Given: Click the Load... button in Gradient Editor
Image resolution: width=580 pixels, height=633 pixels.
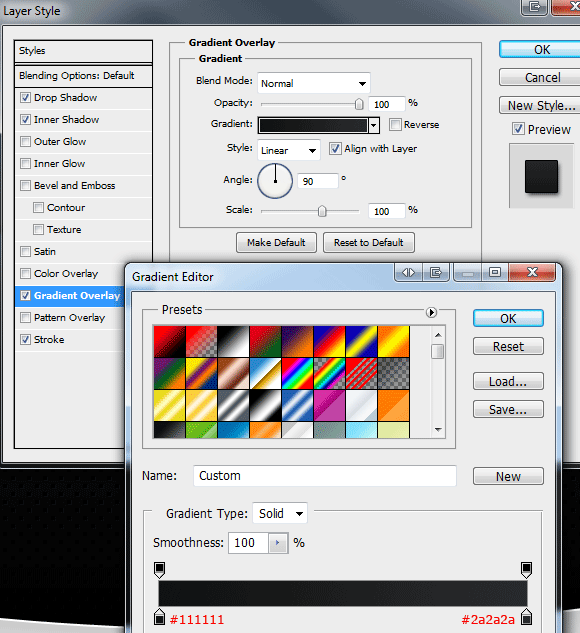Looking at the screenshot, I should (508, 381).
